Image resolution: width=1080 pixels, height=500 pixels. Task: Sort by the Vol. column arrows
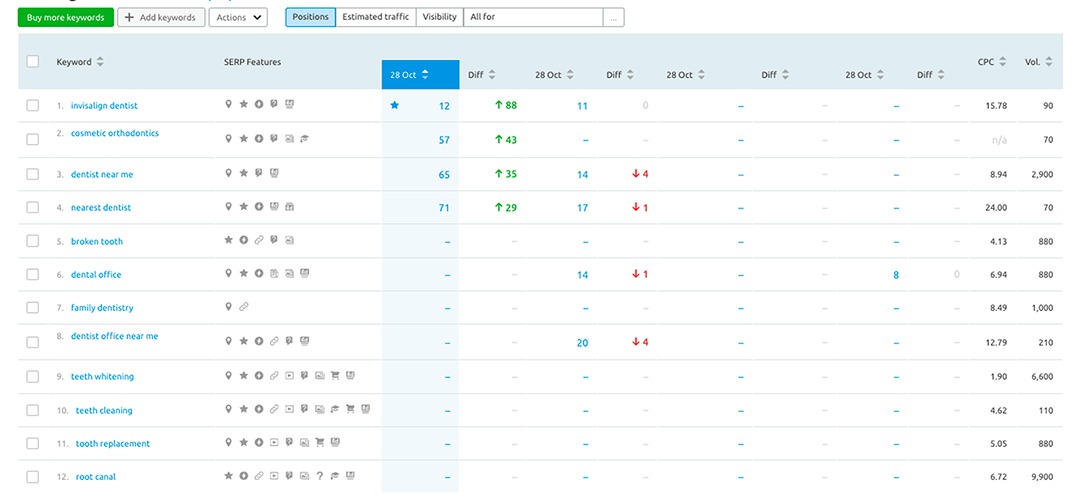pos(1048,62)
